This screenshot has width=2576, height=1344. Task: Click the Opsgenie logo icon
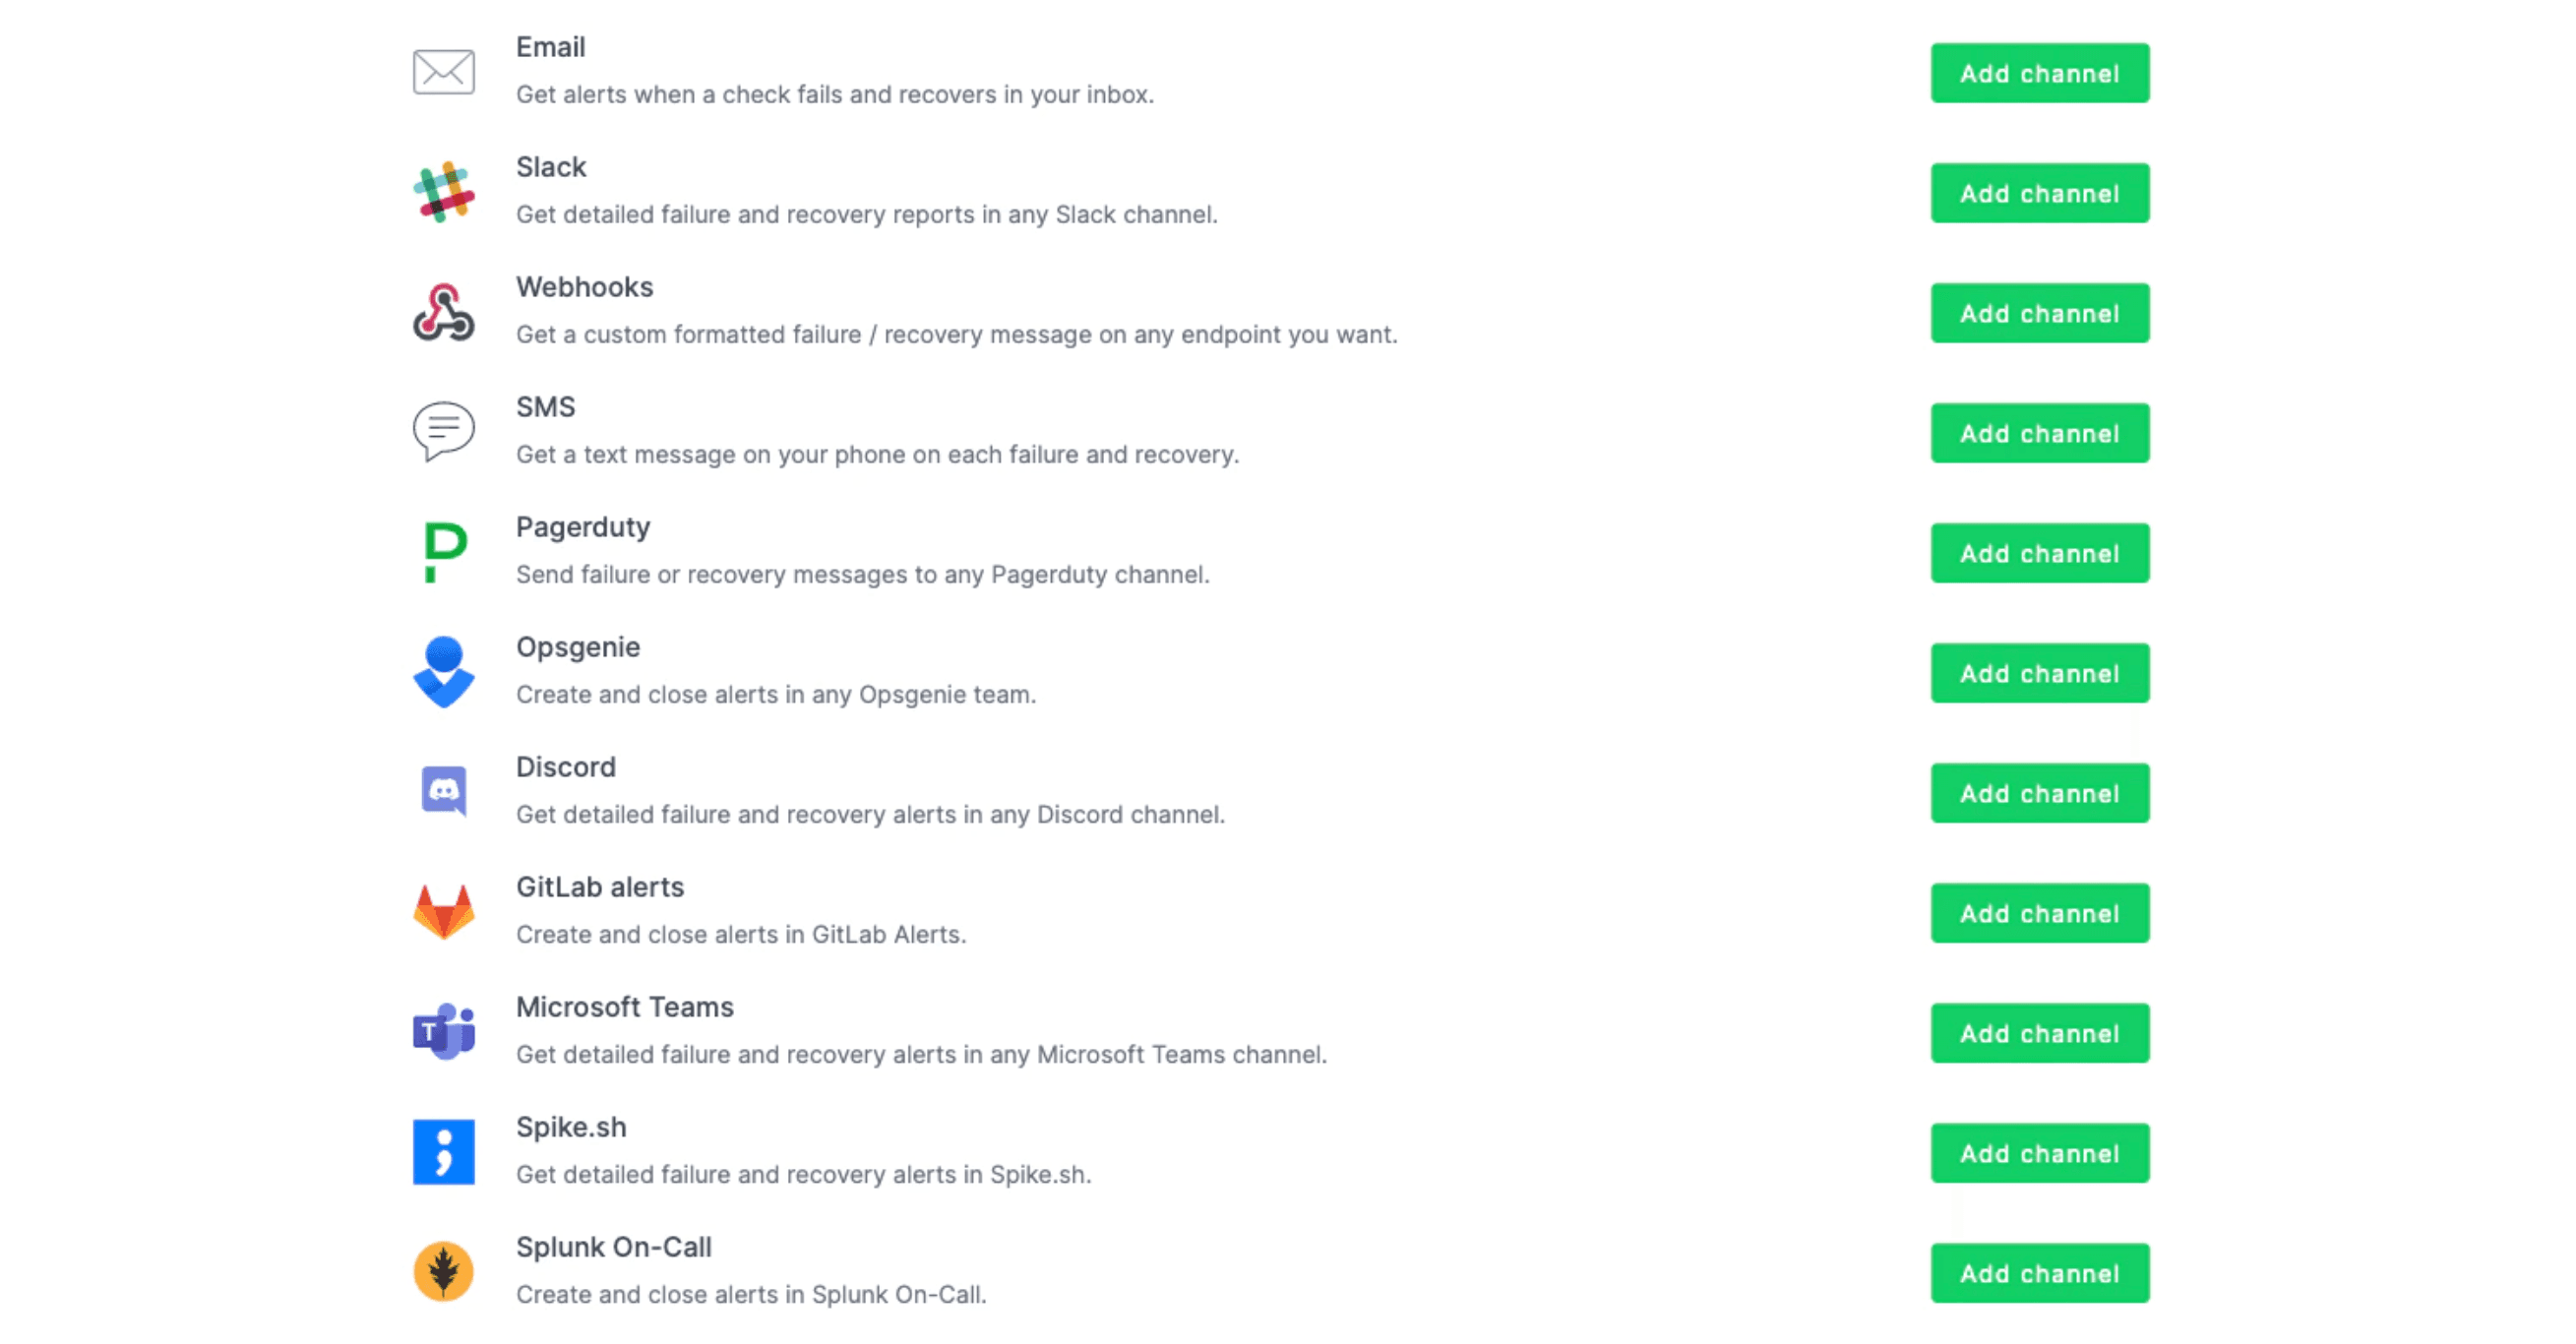pos(443,672)
